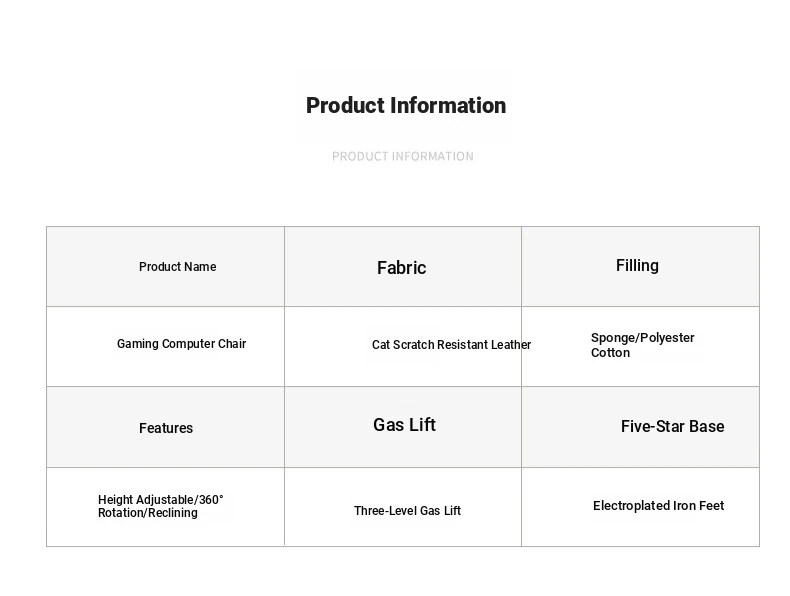The width and height of the screenshot is (790, 596).
Task: Click the Filling header cell
Action: coord(640,267)
